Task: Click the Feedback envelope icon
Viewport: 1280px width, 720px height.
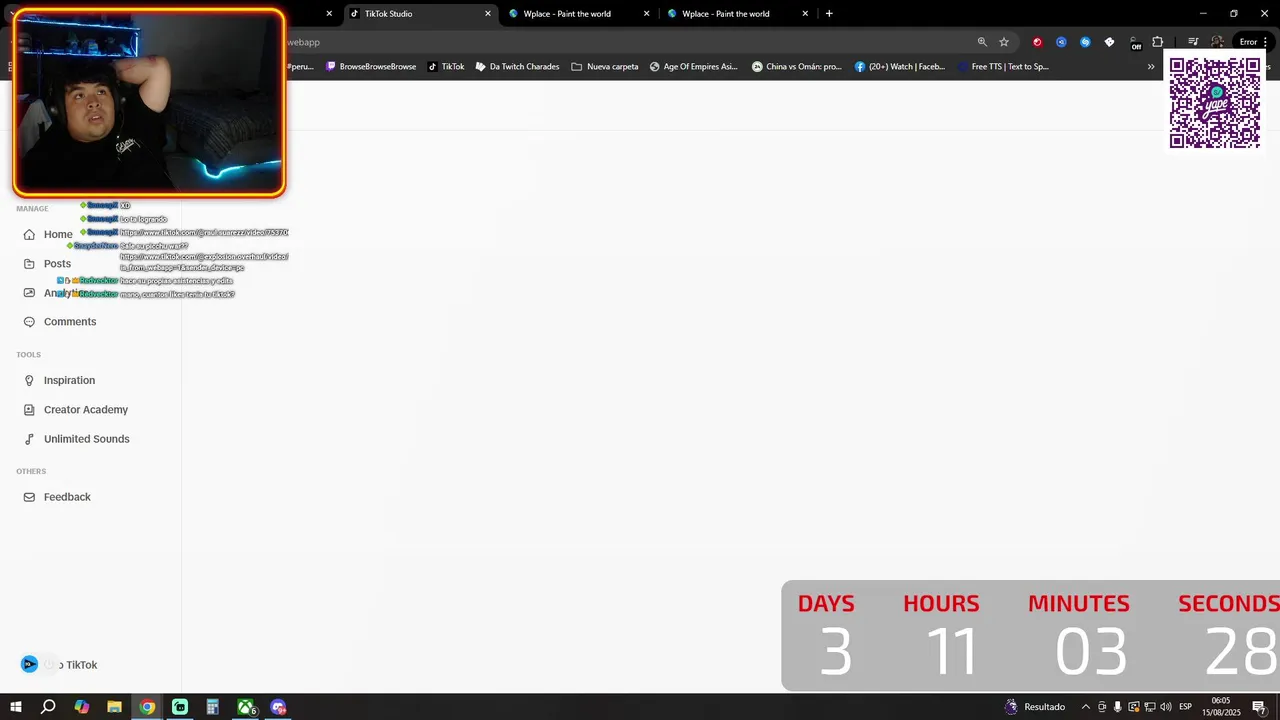Action: coord(29,497)
